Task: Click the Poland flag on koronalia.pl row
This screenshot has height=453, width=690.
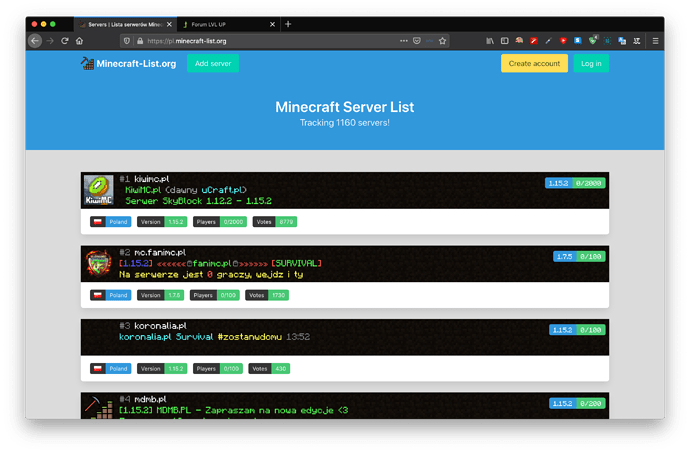Action: (x=98, y=369)
